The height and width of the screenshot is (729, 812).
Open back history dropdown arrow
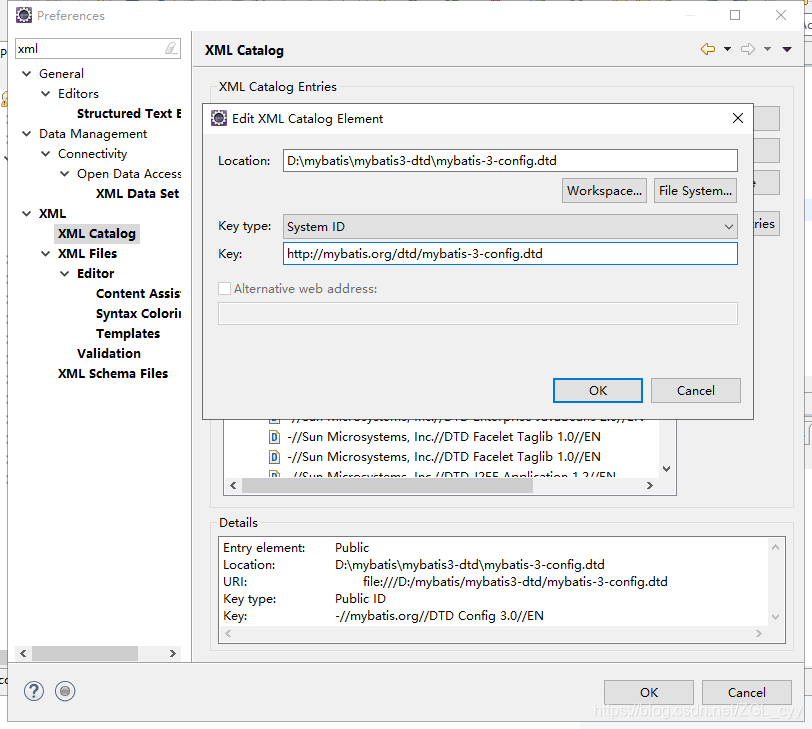(x=728, y=49)
